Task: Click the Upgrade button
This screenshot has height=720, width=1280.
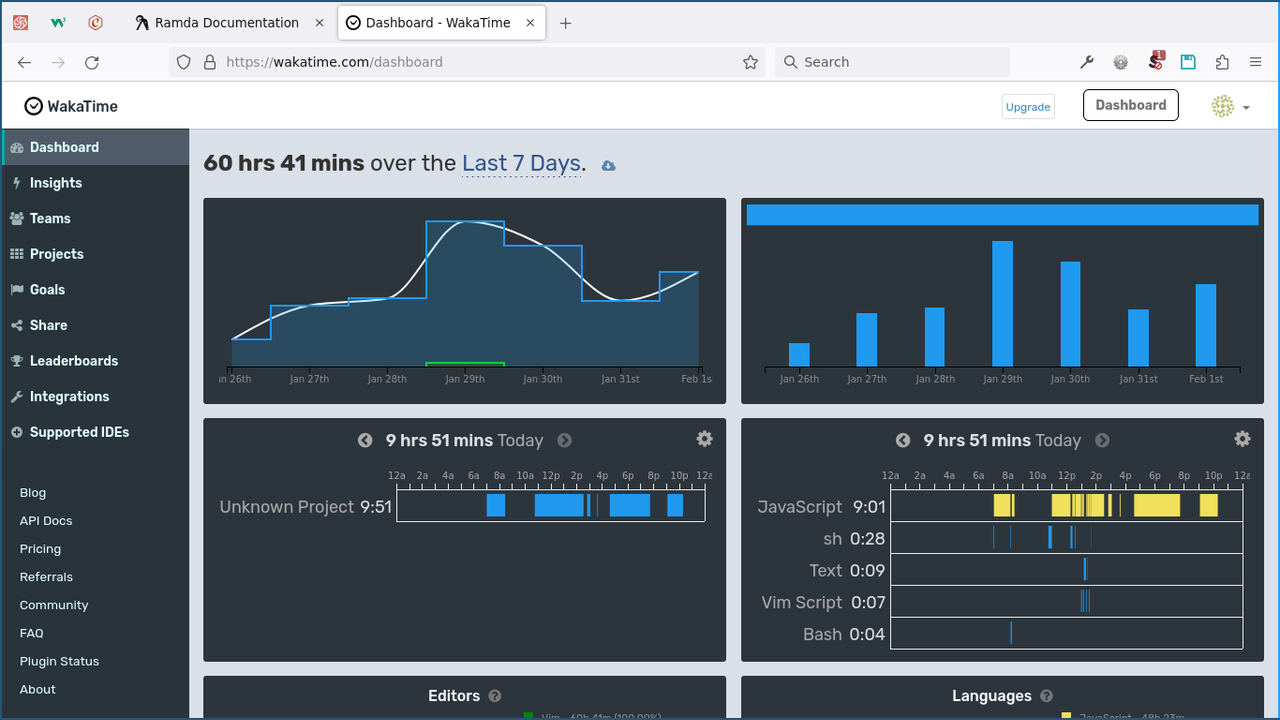Action: coord(1028,107)
